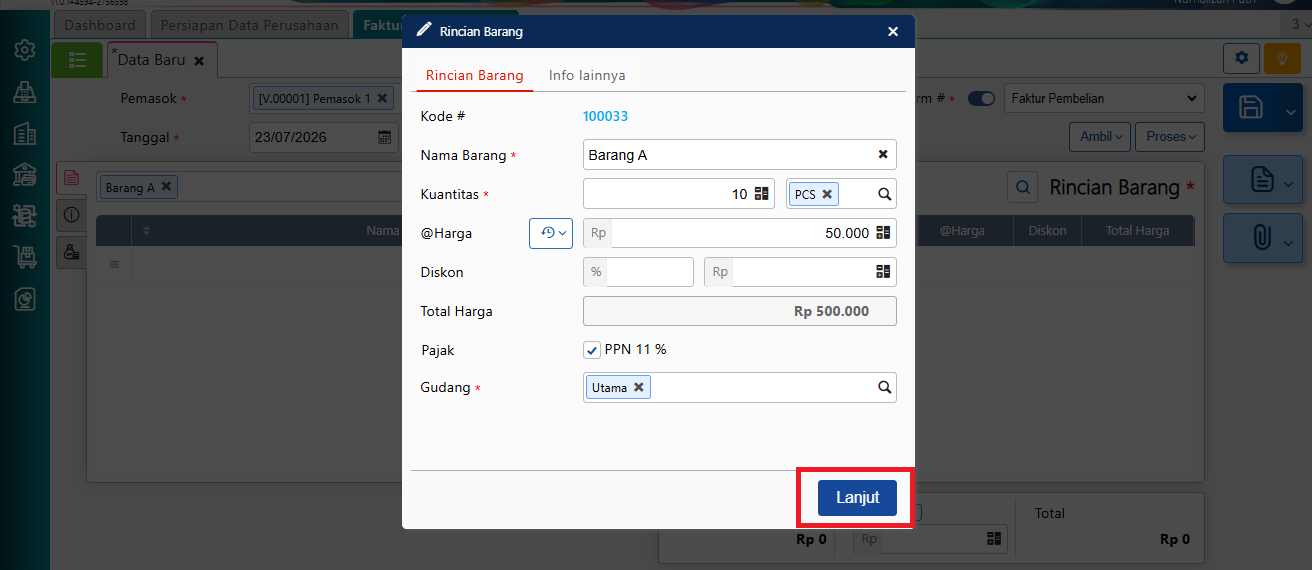Toggle the Form # switch
The height and width of the screenshot is (570, 1312).
981,99
